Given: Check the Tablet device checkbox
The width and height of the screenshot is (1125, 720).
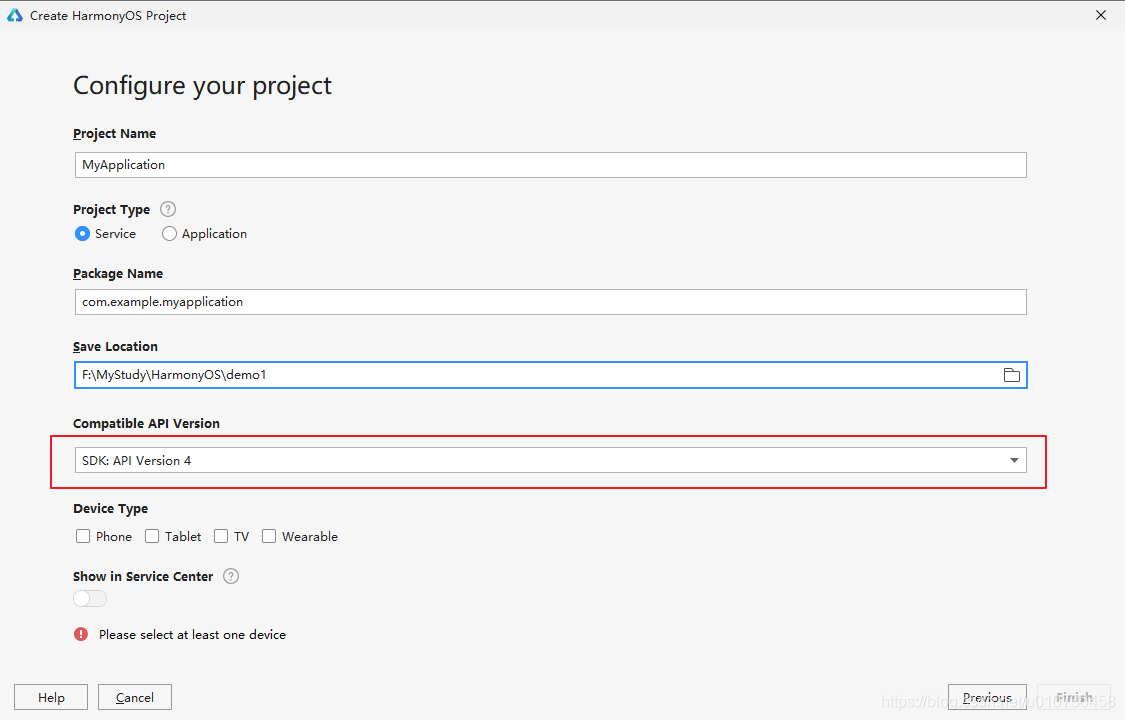Looking at the screenshot, I should [x=152, y=536].
